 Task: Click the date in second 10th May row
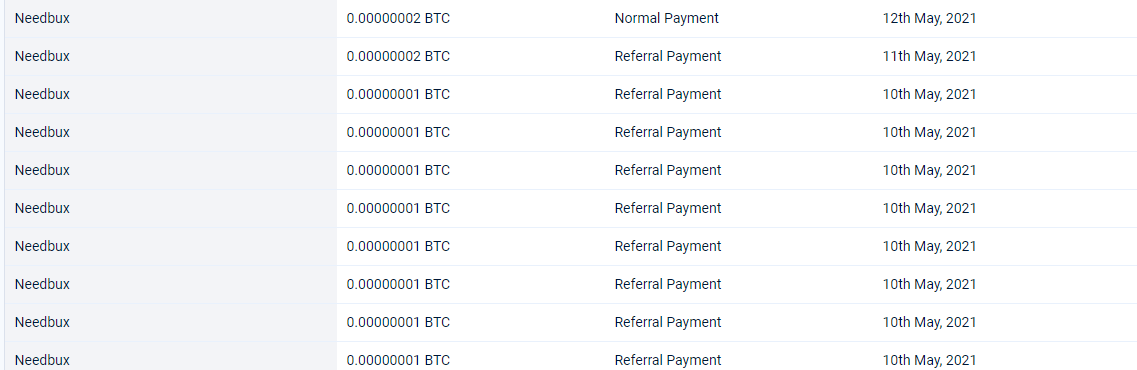(x=929, y=132)
